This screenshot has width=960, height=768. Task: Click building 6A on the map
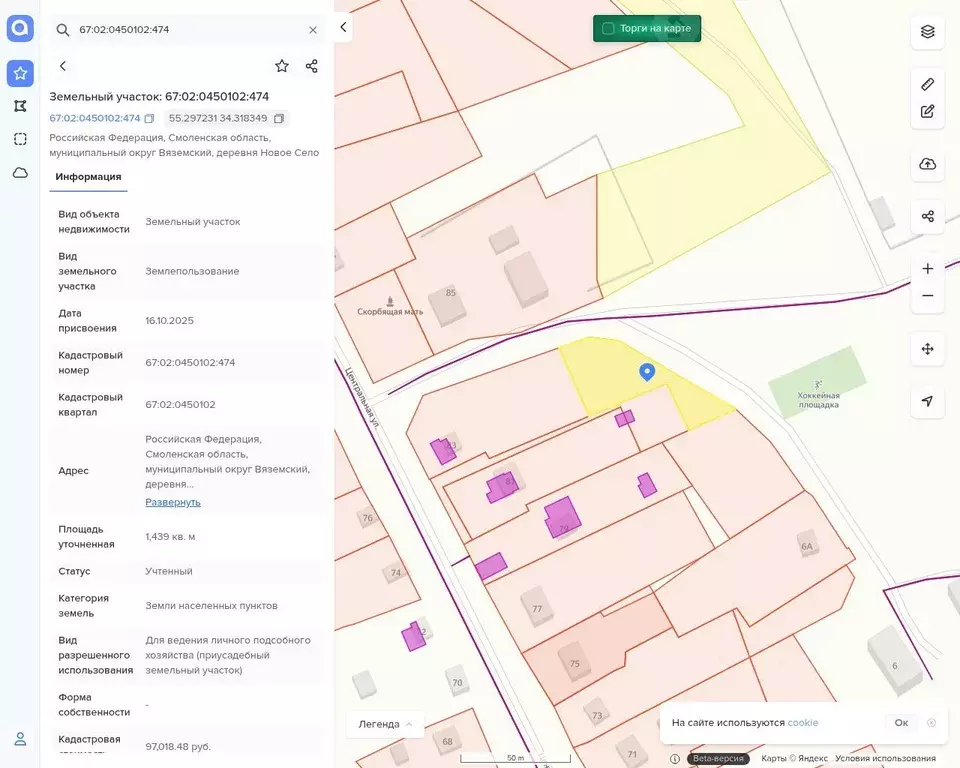(807, 546)
